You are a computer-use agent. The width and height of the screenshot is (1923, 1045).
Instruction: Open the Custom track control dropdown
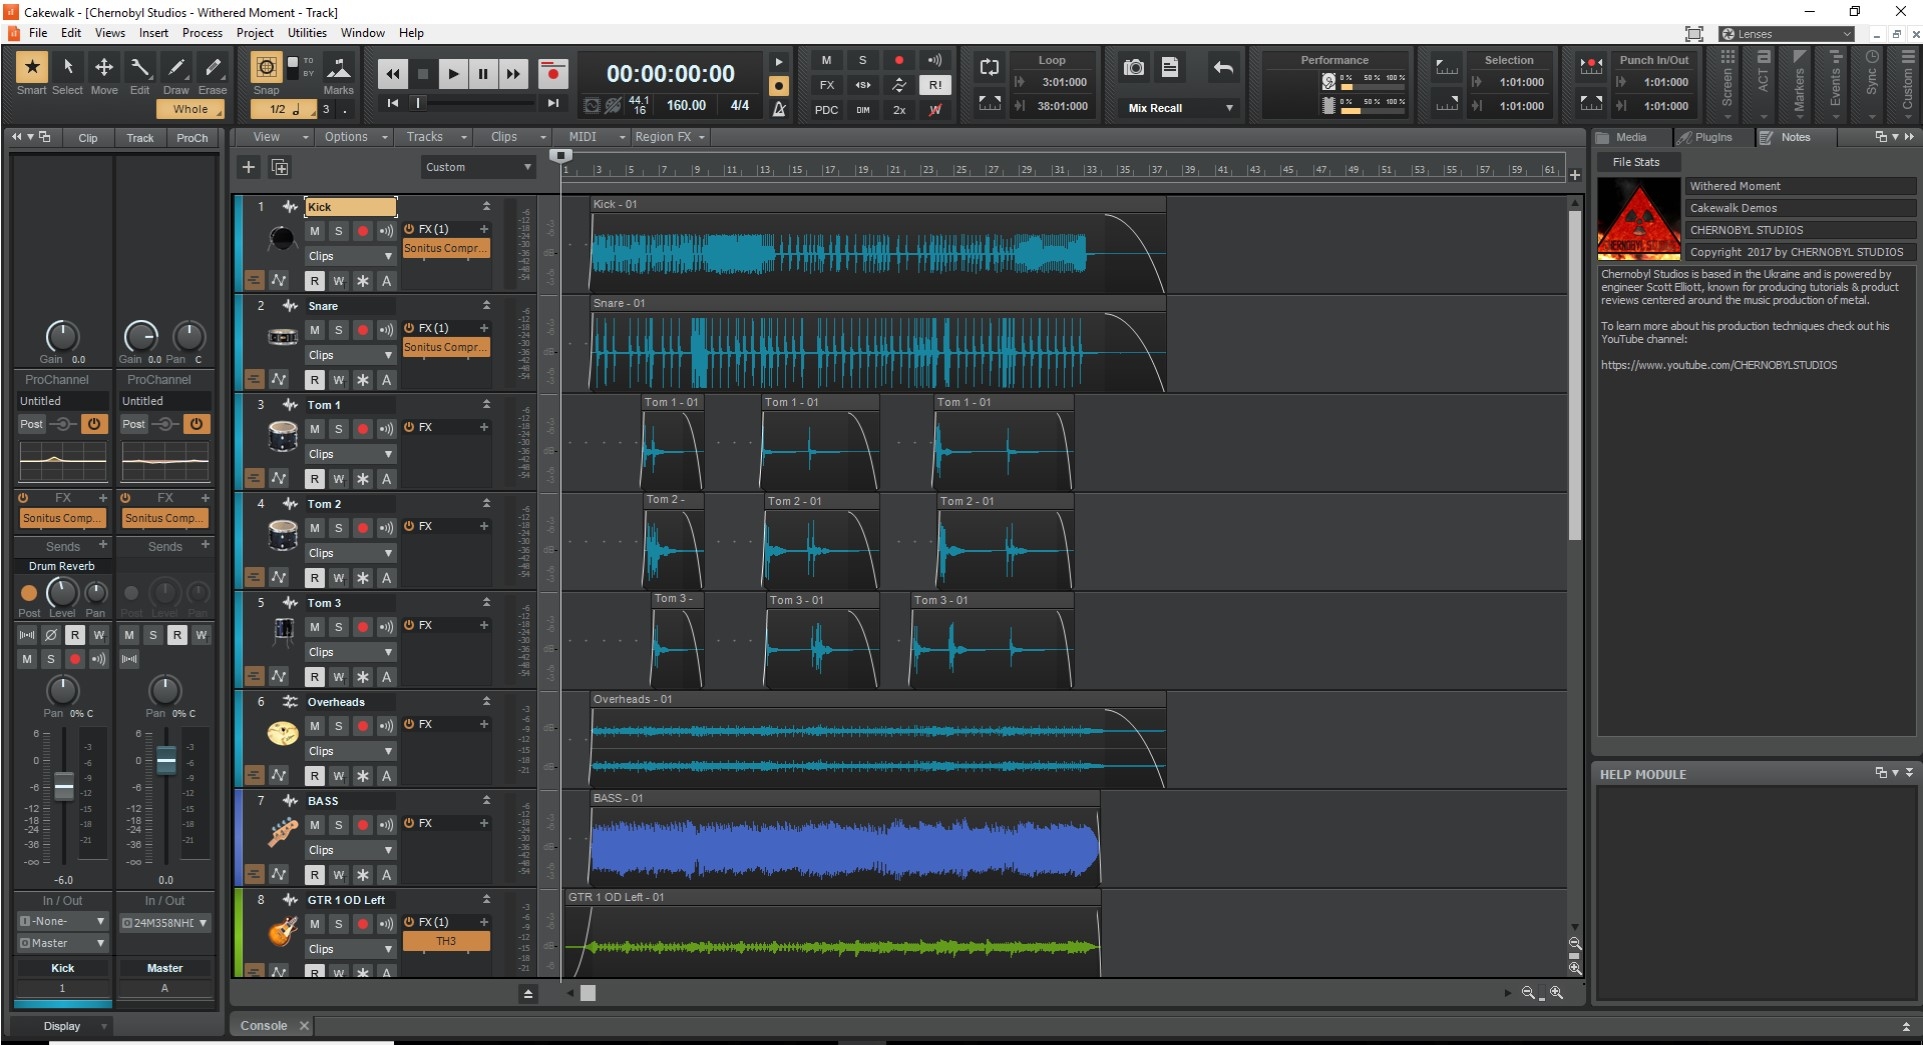click(x=478, y=167)
